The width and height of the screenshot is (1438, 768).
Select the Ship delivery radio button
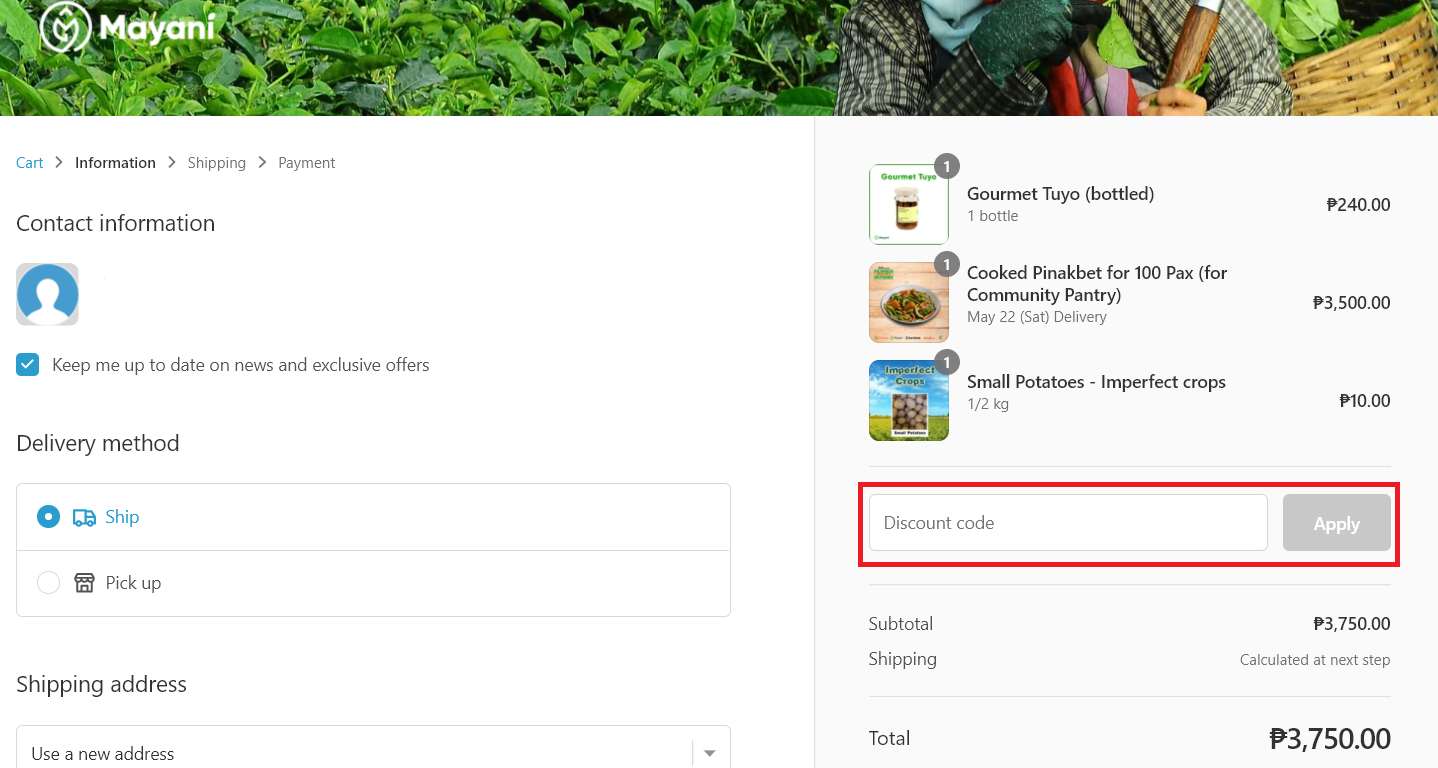[48, 517]
